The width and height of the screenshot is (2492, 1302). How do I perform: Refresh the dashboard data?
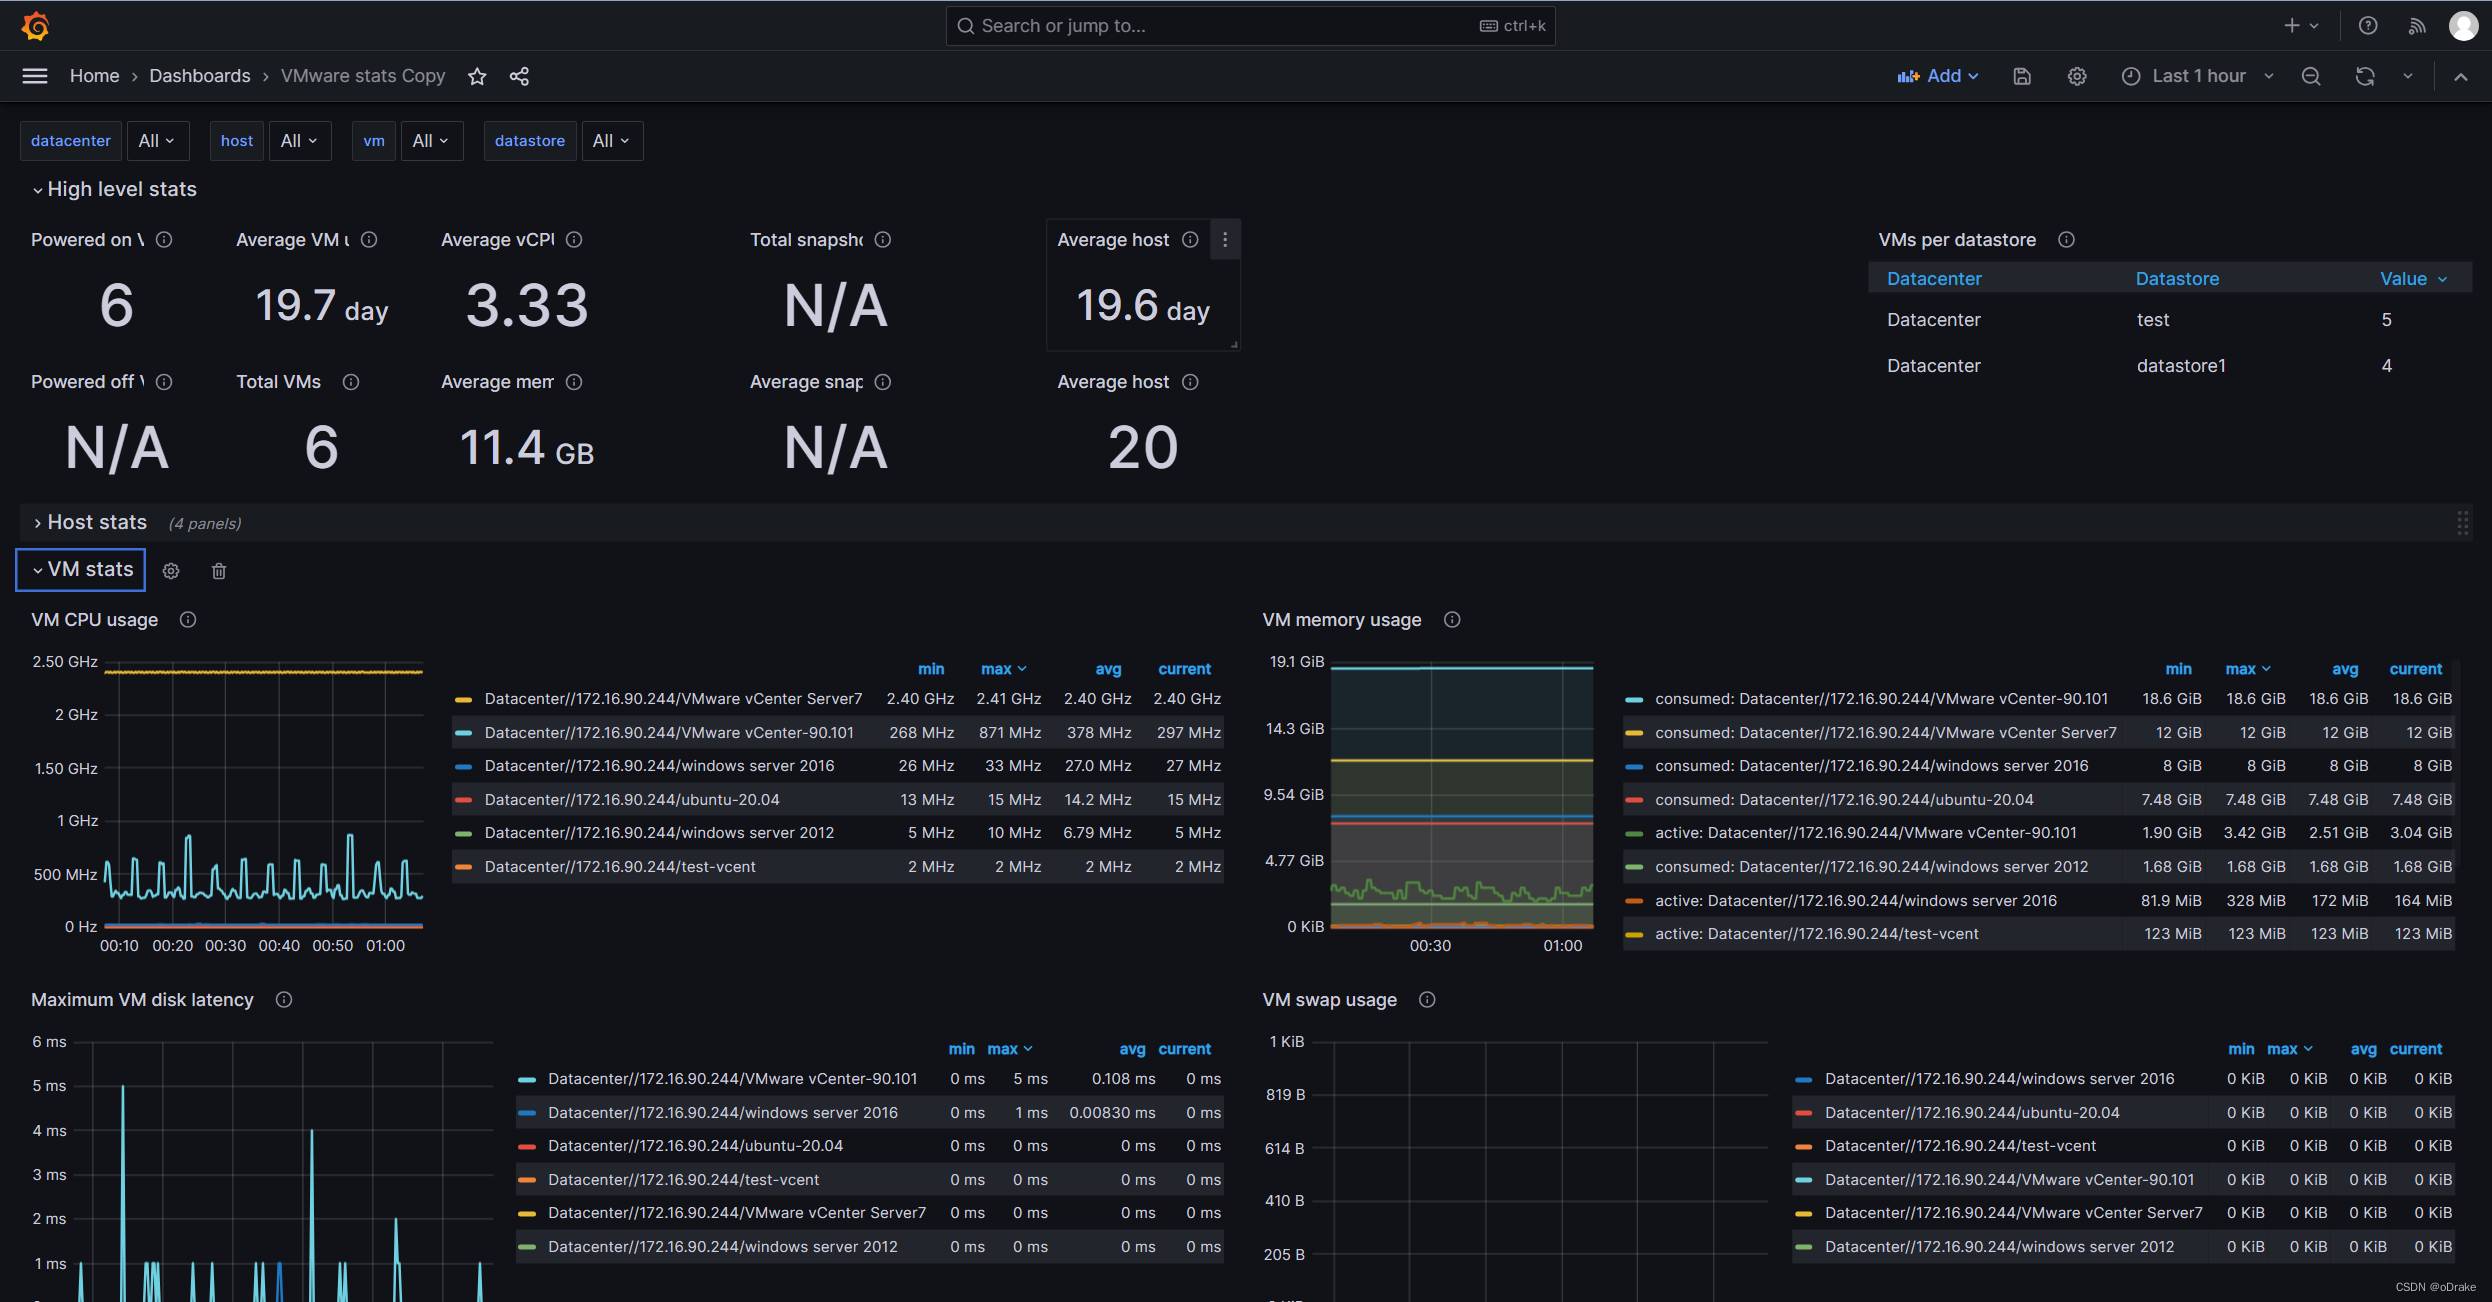click(x=2364, y=76)
